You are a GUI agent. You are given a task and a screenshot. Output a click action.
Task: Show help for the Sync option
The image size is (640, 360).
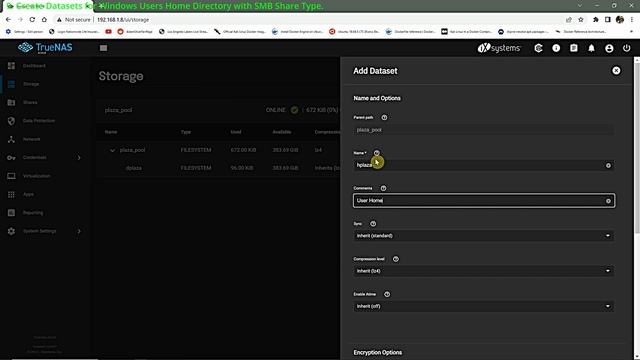[x=373, y=224]
